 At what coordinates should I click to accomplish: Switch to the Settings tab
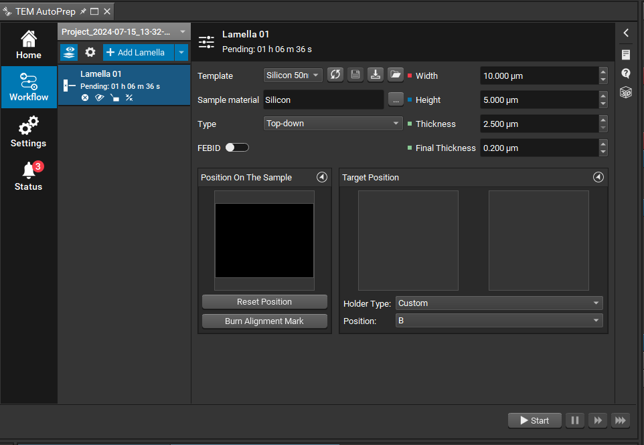[x=28, y=131]
